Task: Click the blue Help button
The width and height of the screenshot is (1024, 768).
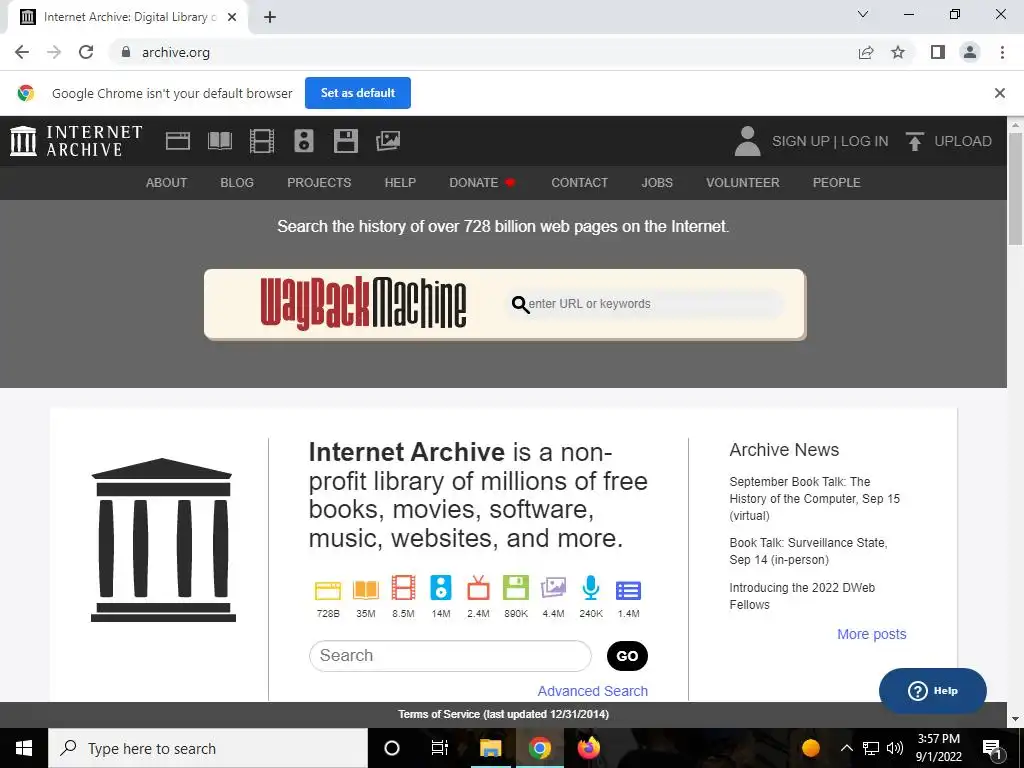Action: click(933, 690)
